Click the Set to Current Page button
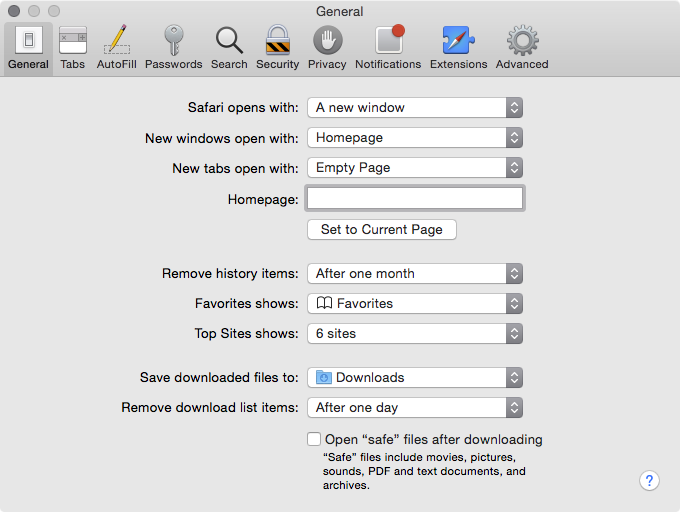The height and width of the screenshot is (512, 680). 382,229
